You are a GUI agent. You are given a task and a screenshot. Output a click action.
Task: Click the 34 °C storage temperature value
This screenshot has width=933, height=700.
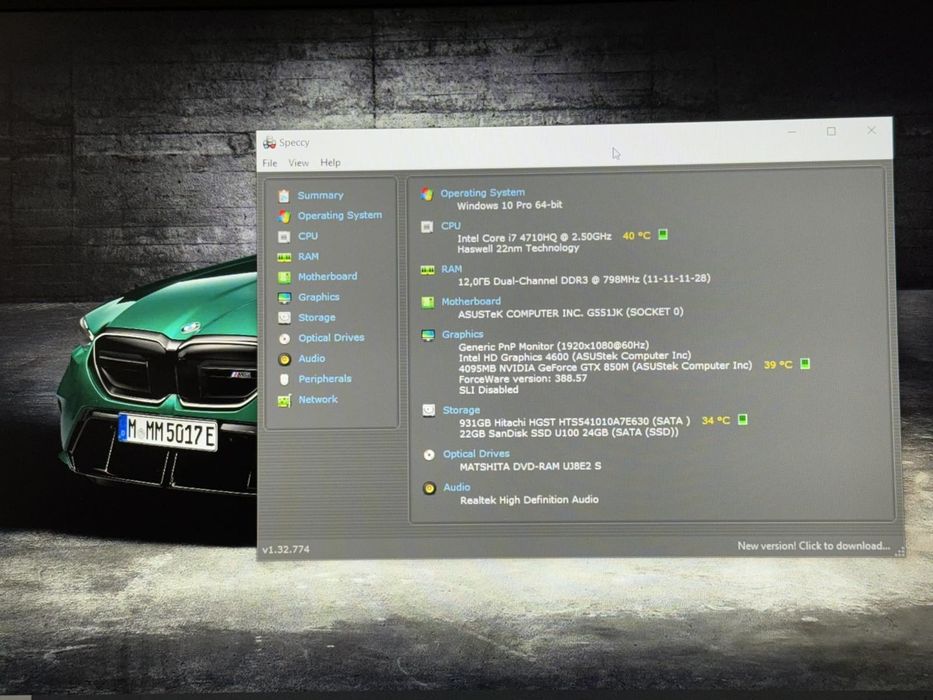716,420
